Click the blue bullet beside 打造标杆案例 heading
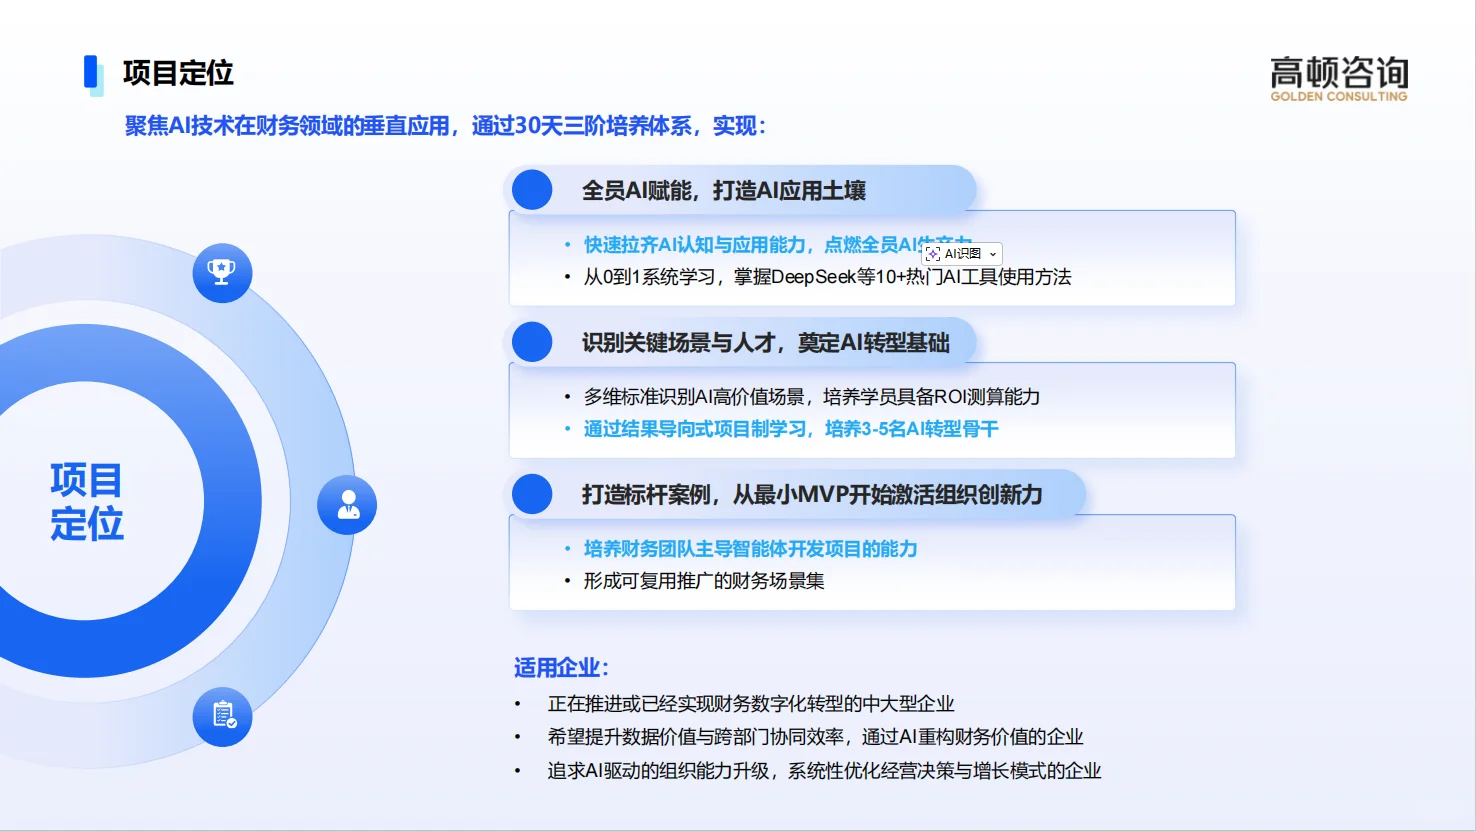The height and width of the screenshot is (832, 1476). 532,493
